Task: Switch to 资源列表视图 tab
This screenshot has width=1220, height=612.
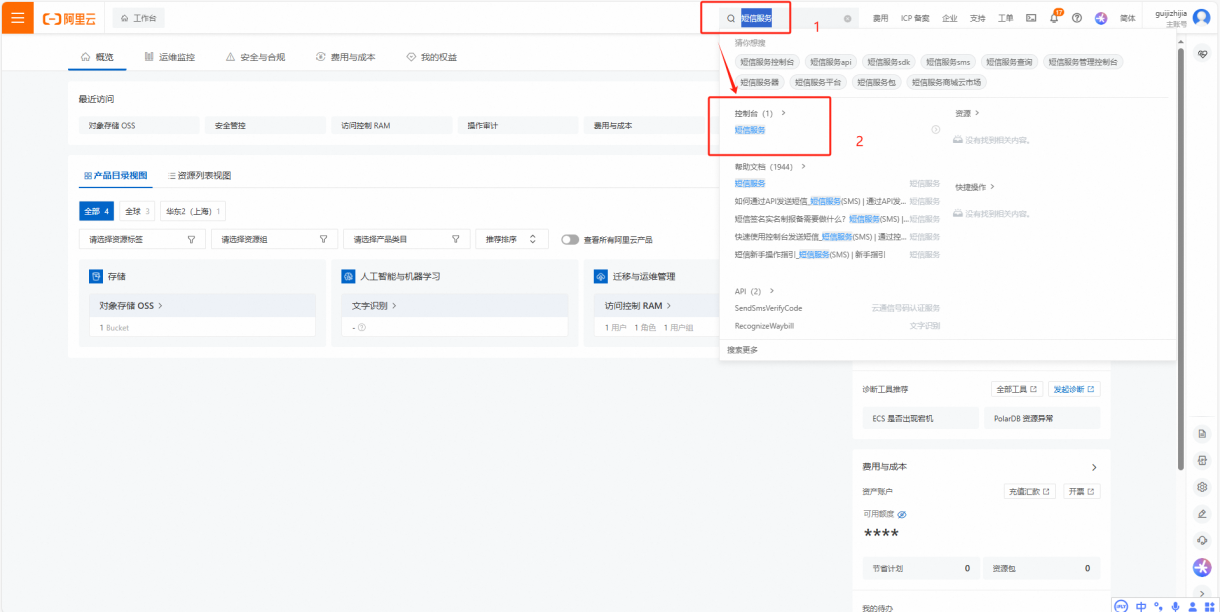Action: [x=199, y=175]
